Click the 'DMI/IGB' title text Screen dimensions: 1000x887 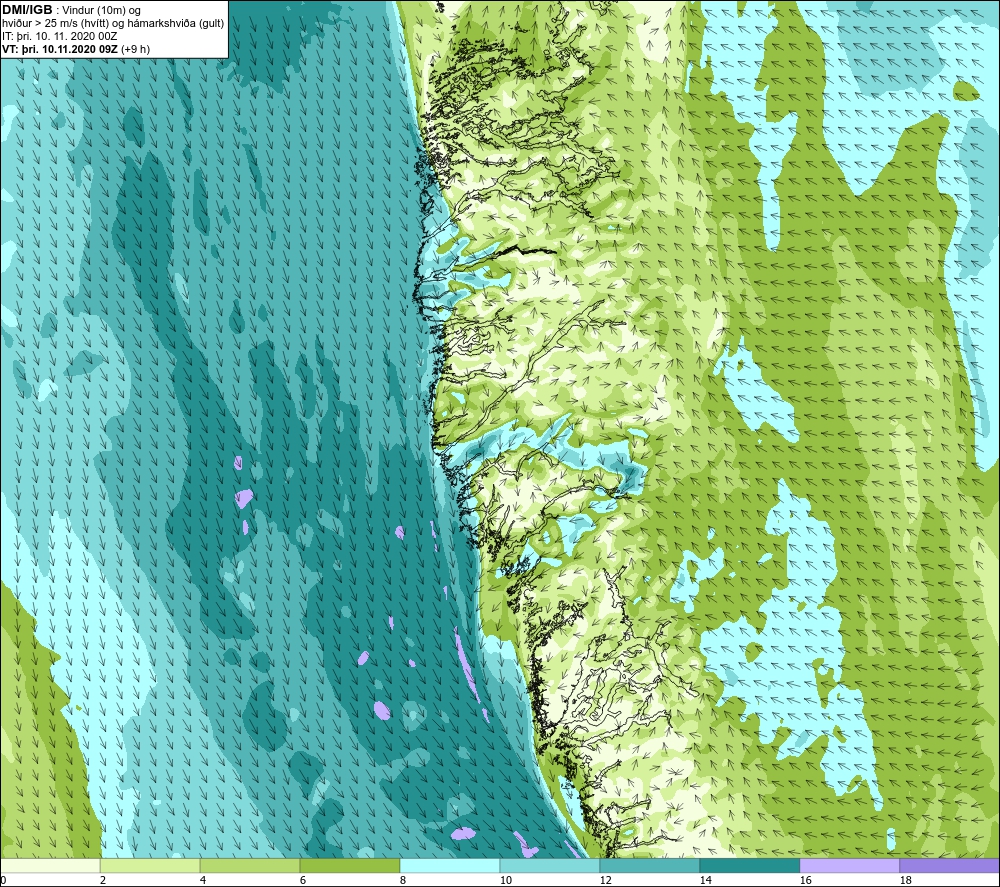click(x=27, y=10)
